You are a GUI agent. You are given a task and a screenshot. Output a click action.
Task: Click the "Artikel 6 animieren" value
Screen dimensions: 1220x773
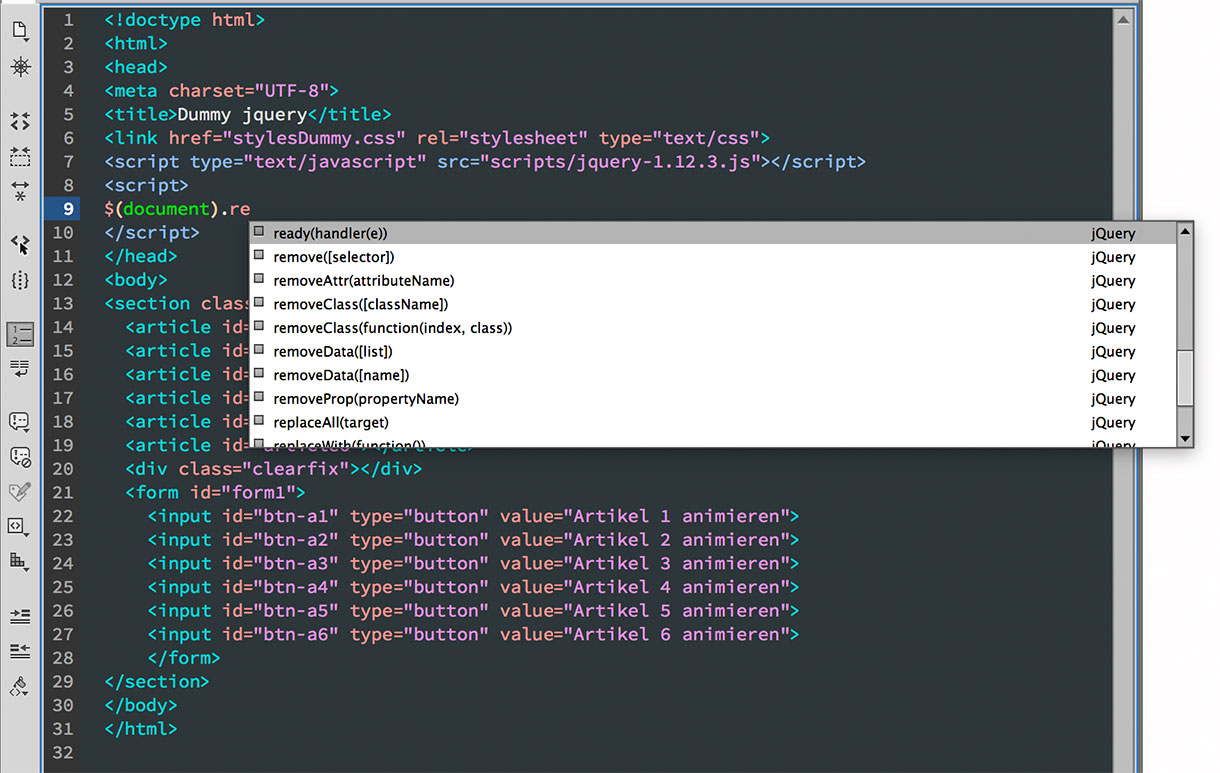pyautogui.click(x=675, y=635)
